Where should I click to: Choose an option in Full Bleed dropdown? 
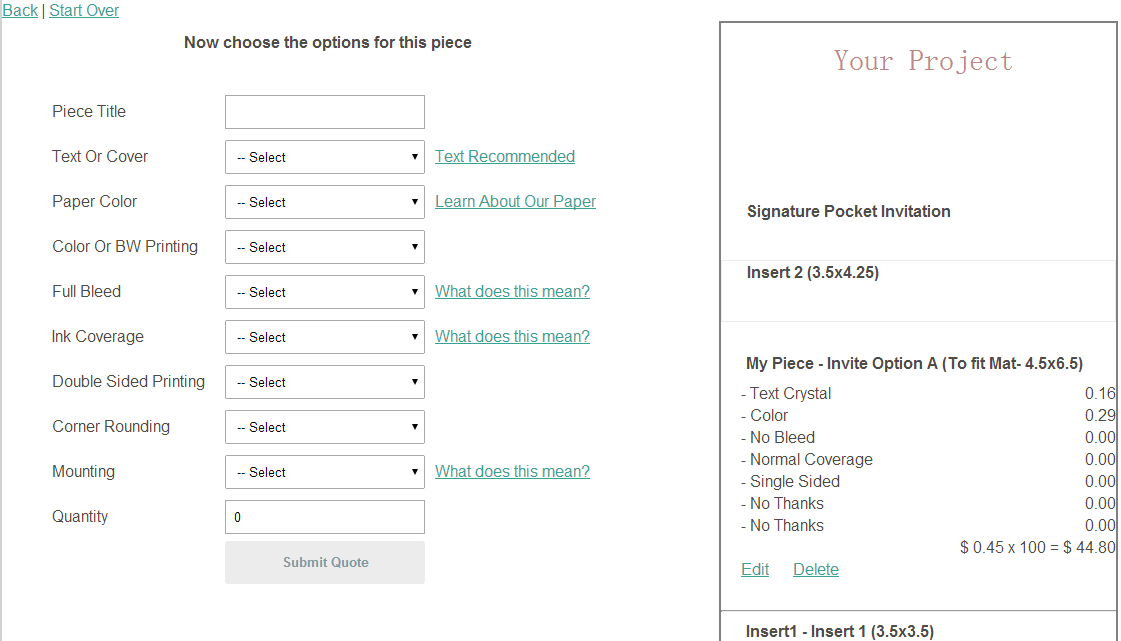(x=324, y=292)
